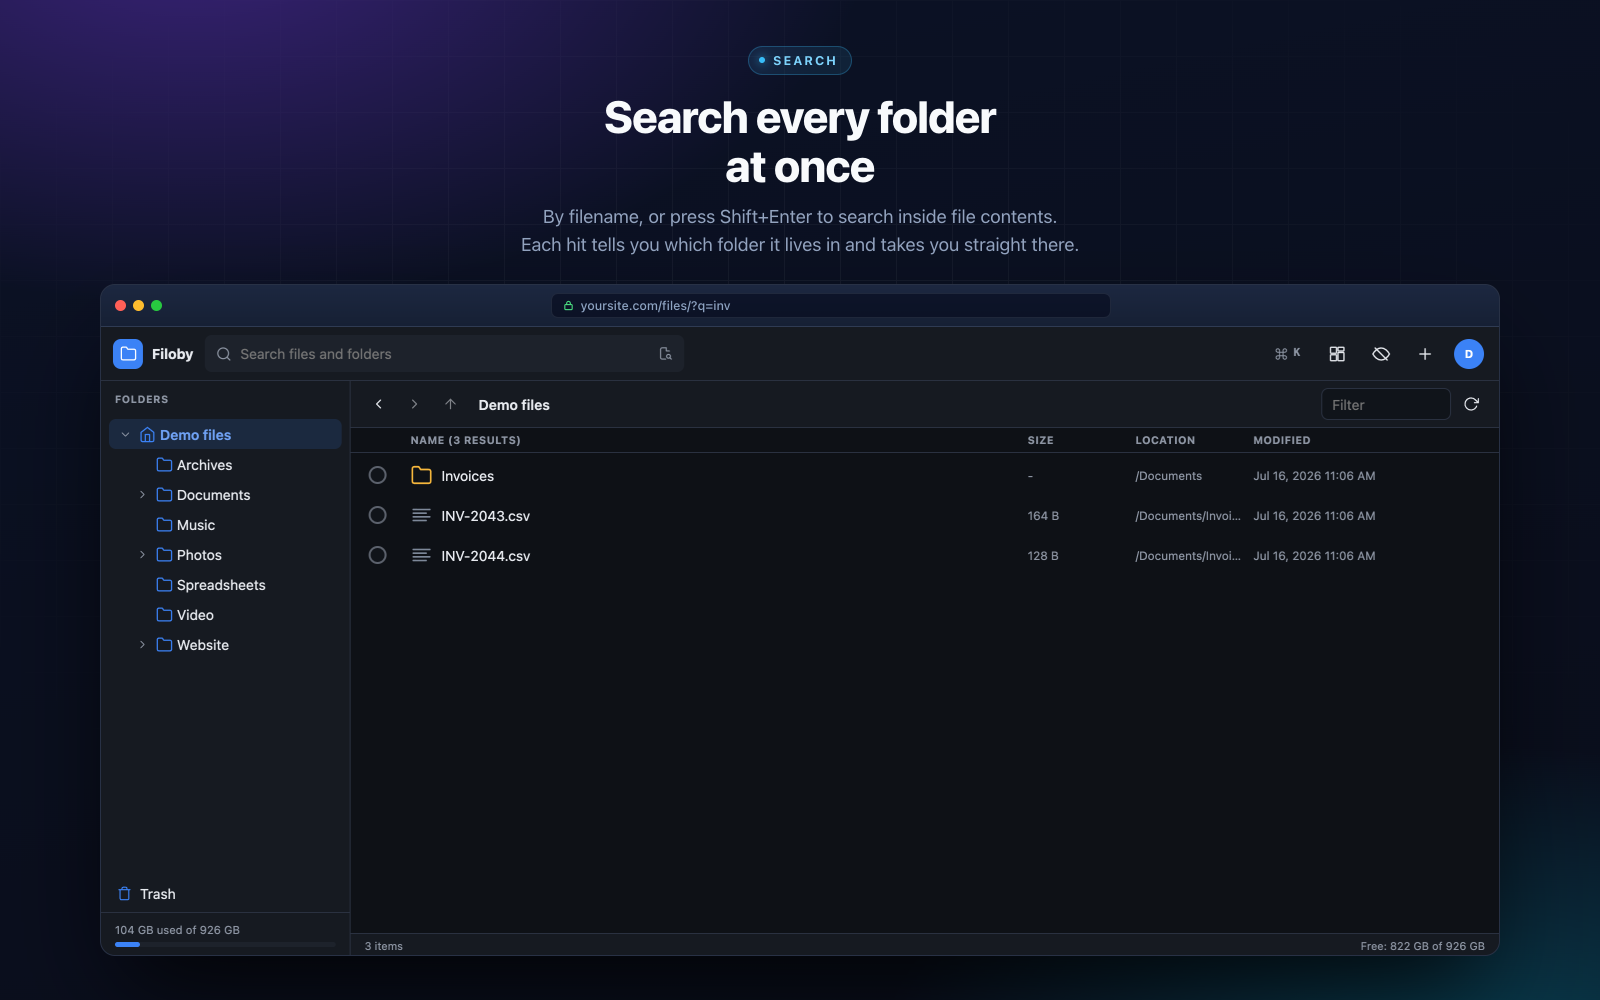The height and width of the screenshot is (1000, 1600).
Task: Click the plus icon to add new
Action: click(1425, 354)
